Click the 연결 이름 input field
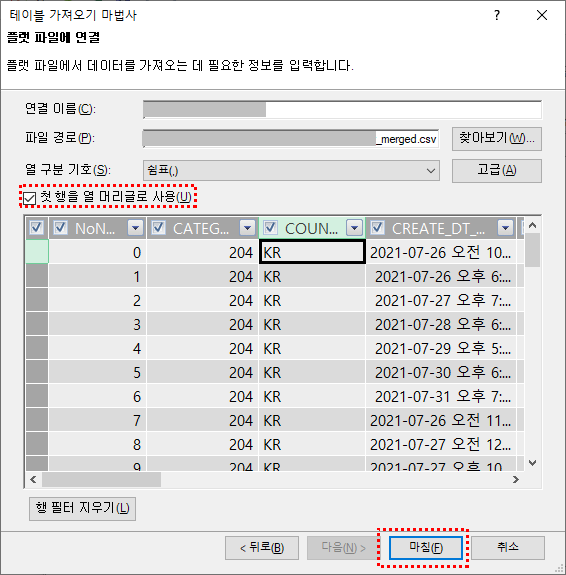 pyautogui.click(x=342, y=110)
